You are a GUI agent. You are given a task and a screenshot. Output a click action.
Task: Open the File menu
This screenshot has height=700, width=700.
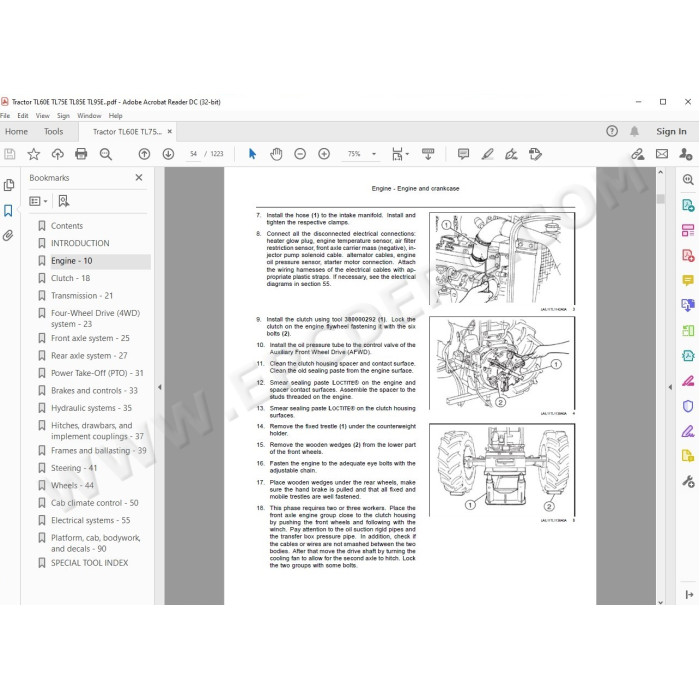(5, 116)
